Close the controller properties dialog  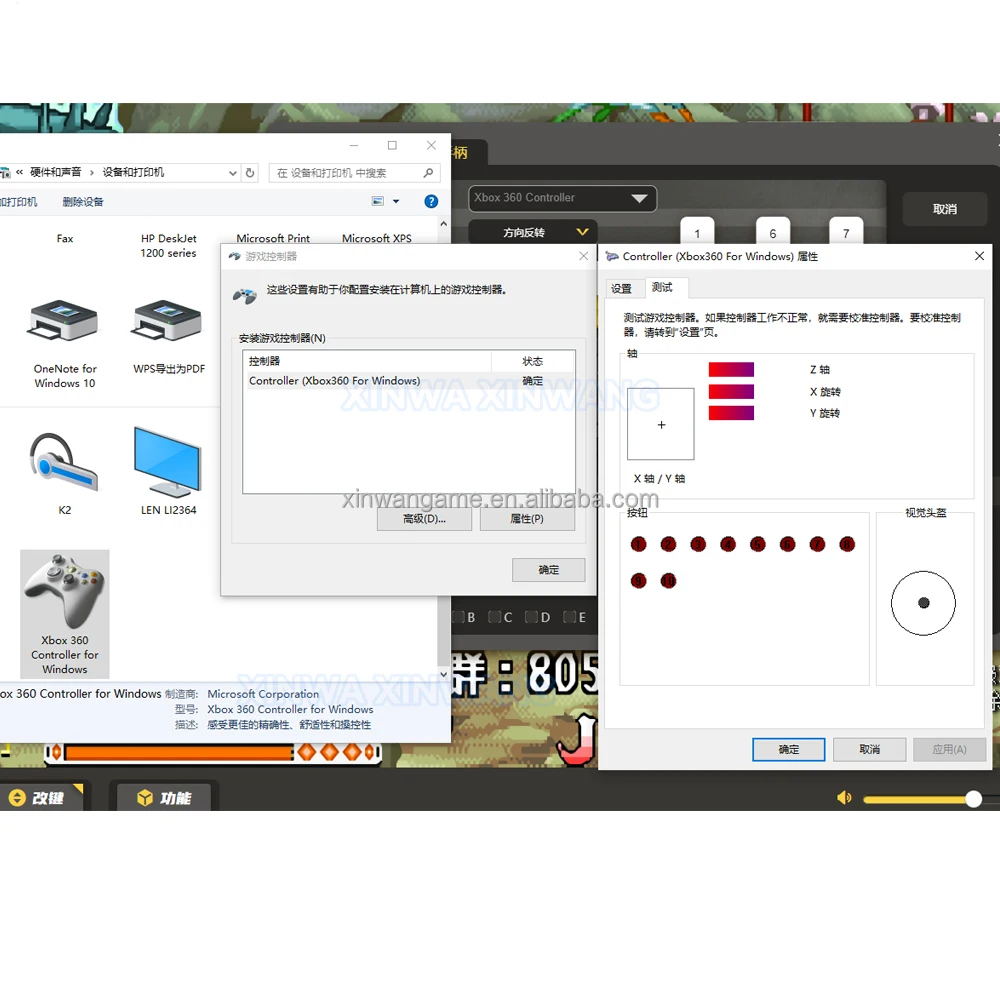[979, 256]
